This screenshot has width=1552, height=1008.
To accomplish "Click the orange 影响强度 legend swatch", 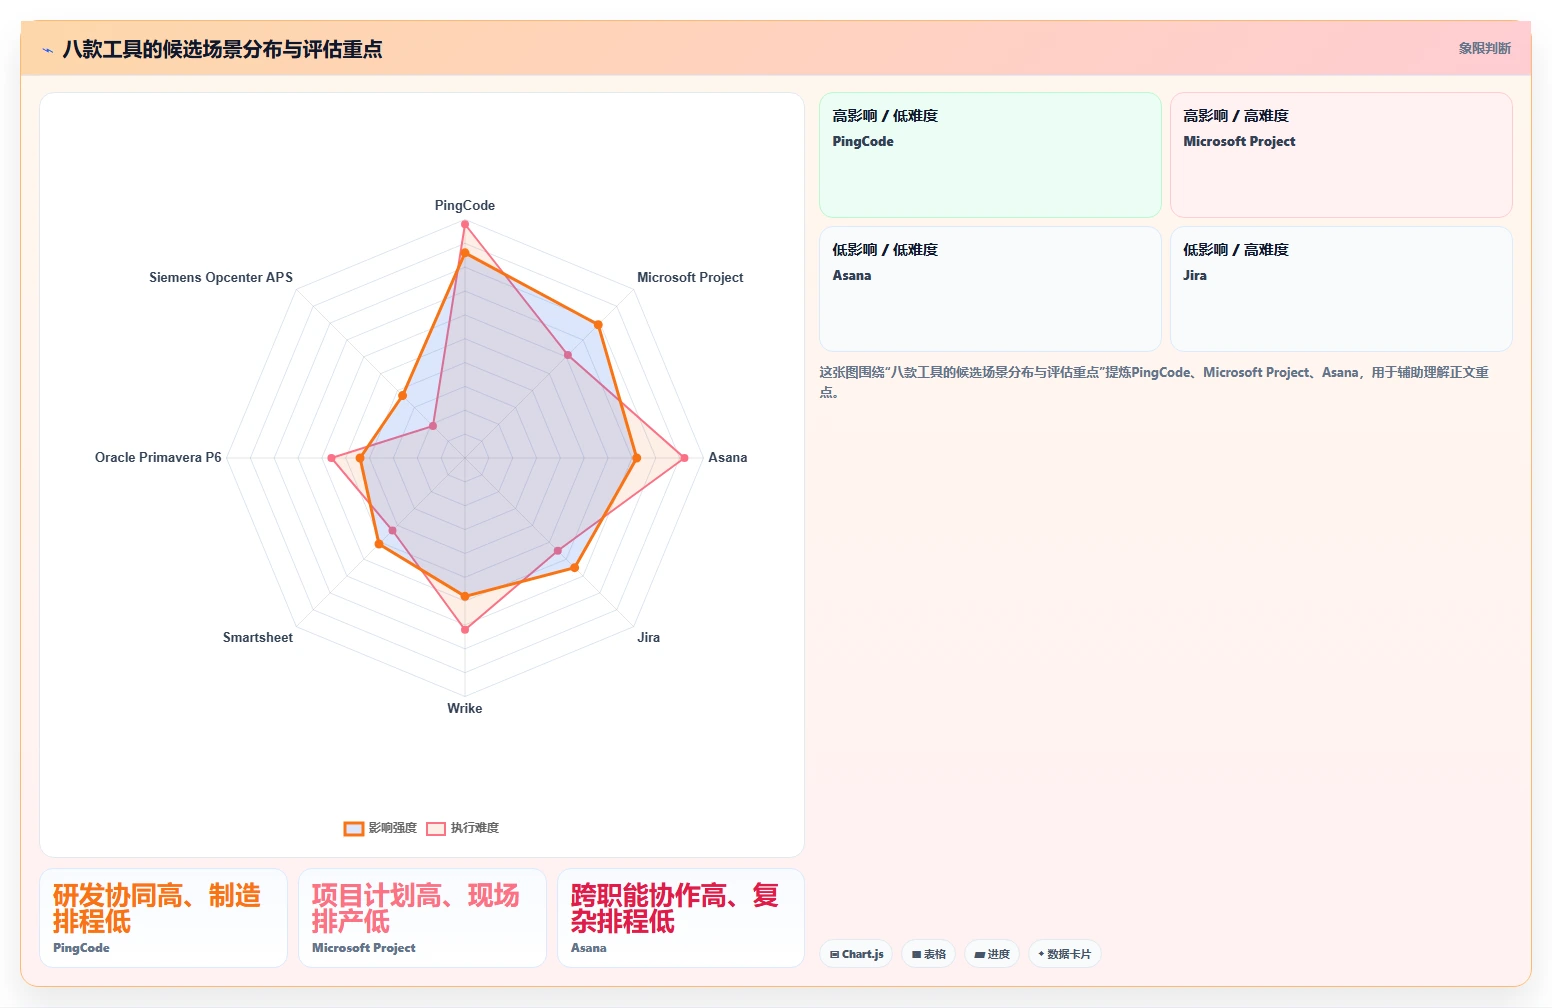I will pyautogui.click(x=354, y=828).
